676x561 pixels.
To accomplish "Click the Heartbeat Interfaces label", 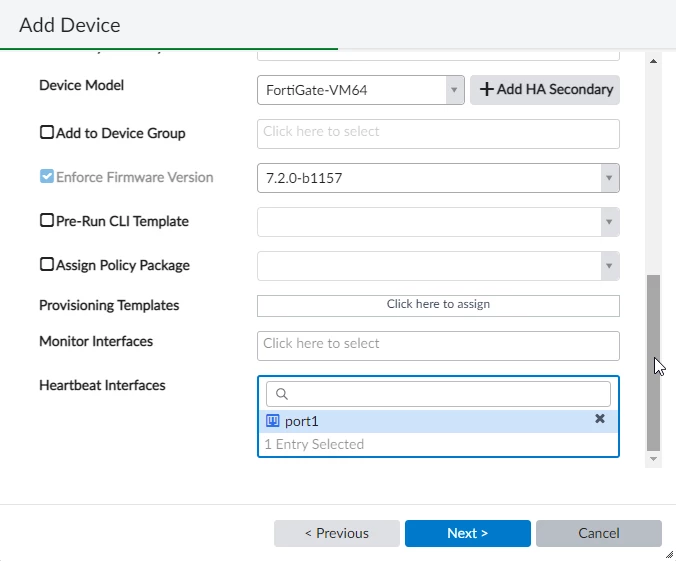I will tap(102, 385).
